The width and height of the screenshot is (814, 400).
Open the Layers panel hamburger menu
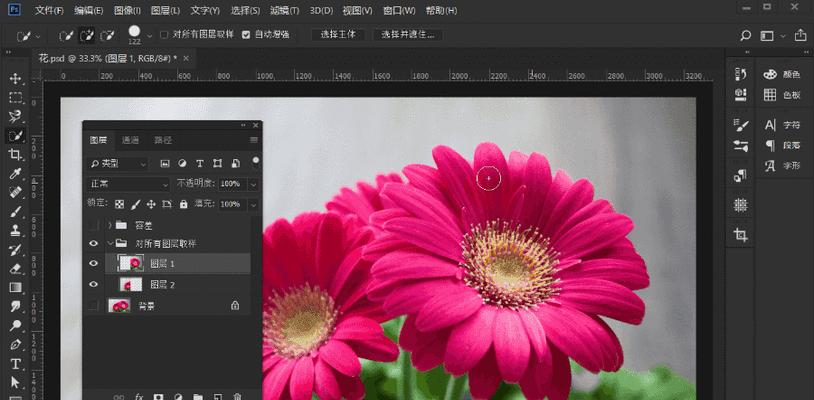[254, 140]
